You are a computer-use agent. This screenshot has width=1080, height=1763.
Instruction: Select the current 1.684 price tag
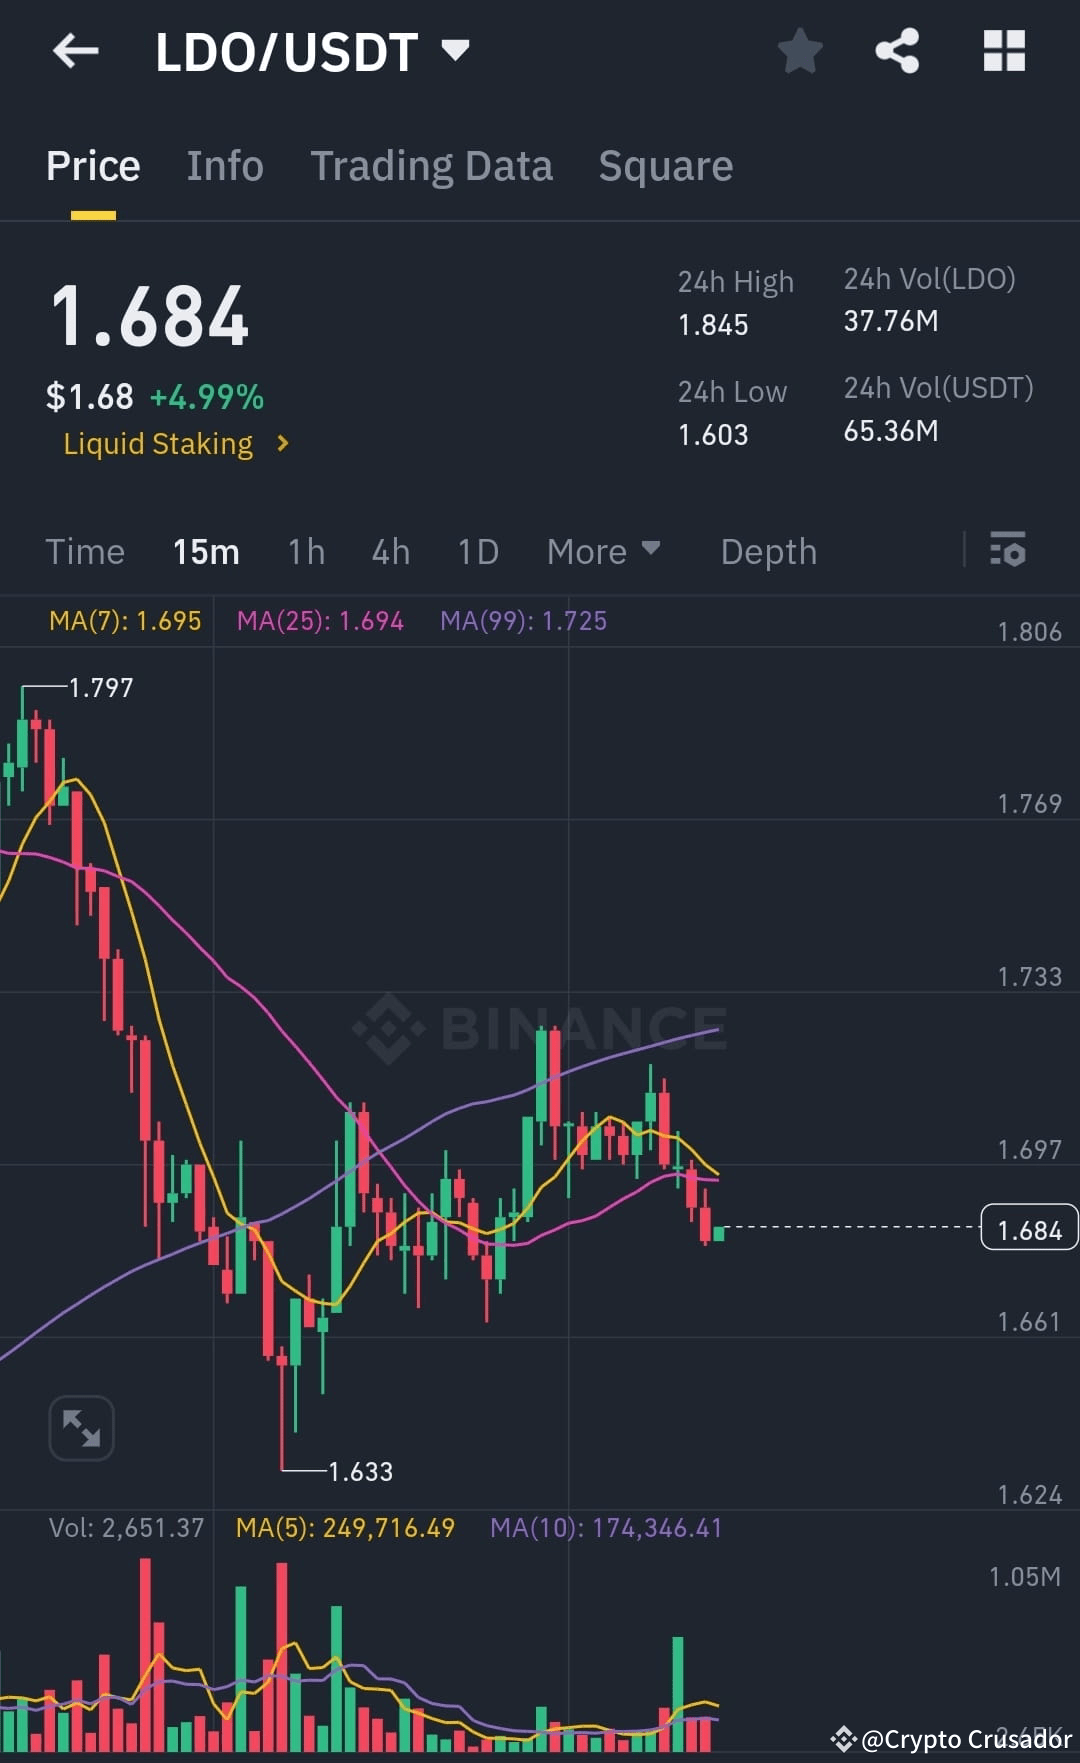pyautogui.click(x=1029, y=1229)
